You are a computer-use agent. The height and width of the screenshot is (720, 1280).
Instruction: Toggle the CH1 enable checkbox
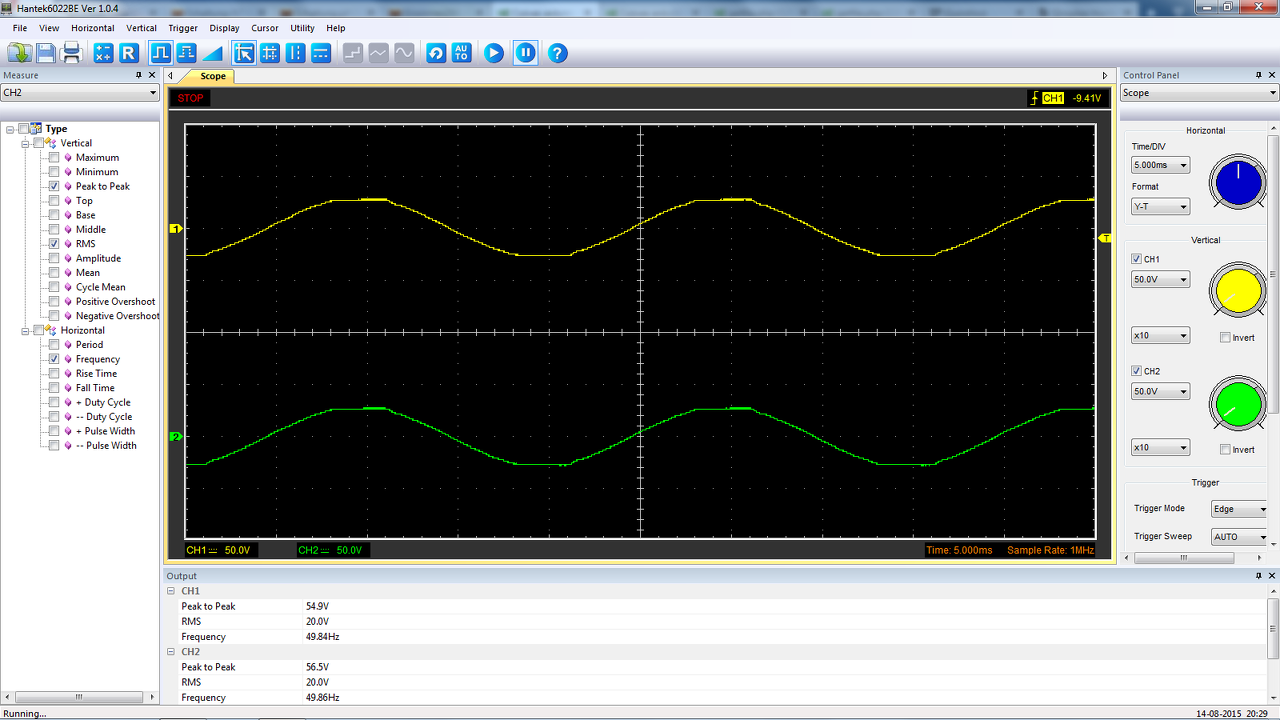(1136, 259)
